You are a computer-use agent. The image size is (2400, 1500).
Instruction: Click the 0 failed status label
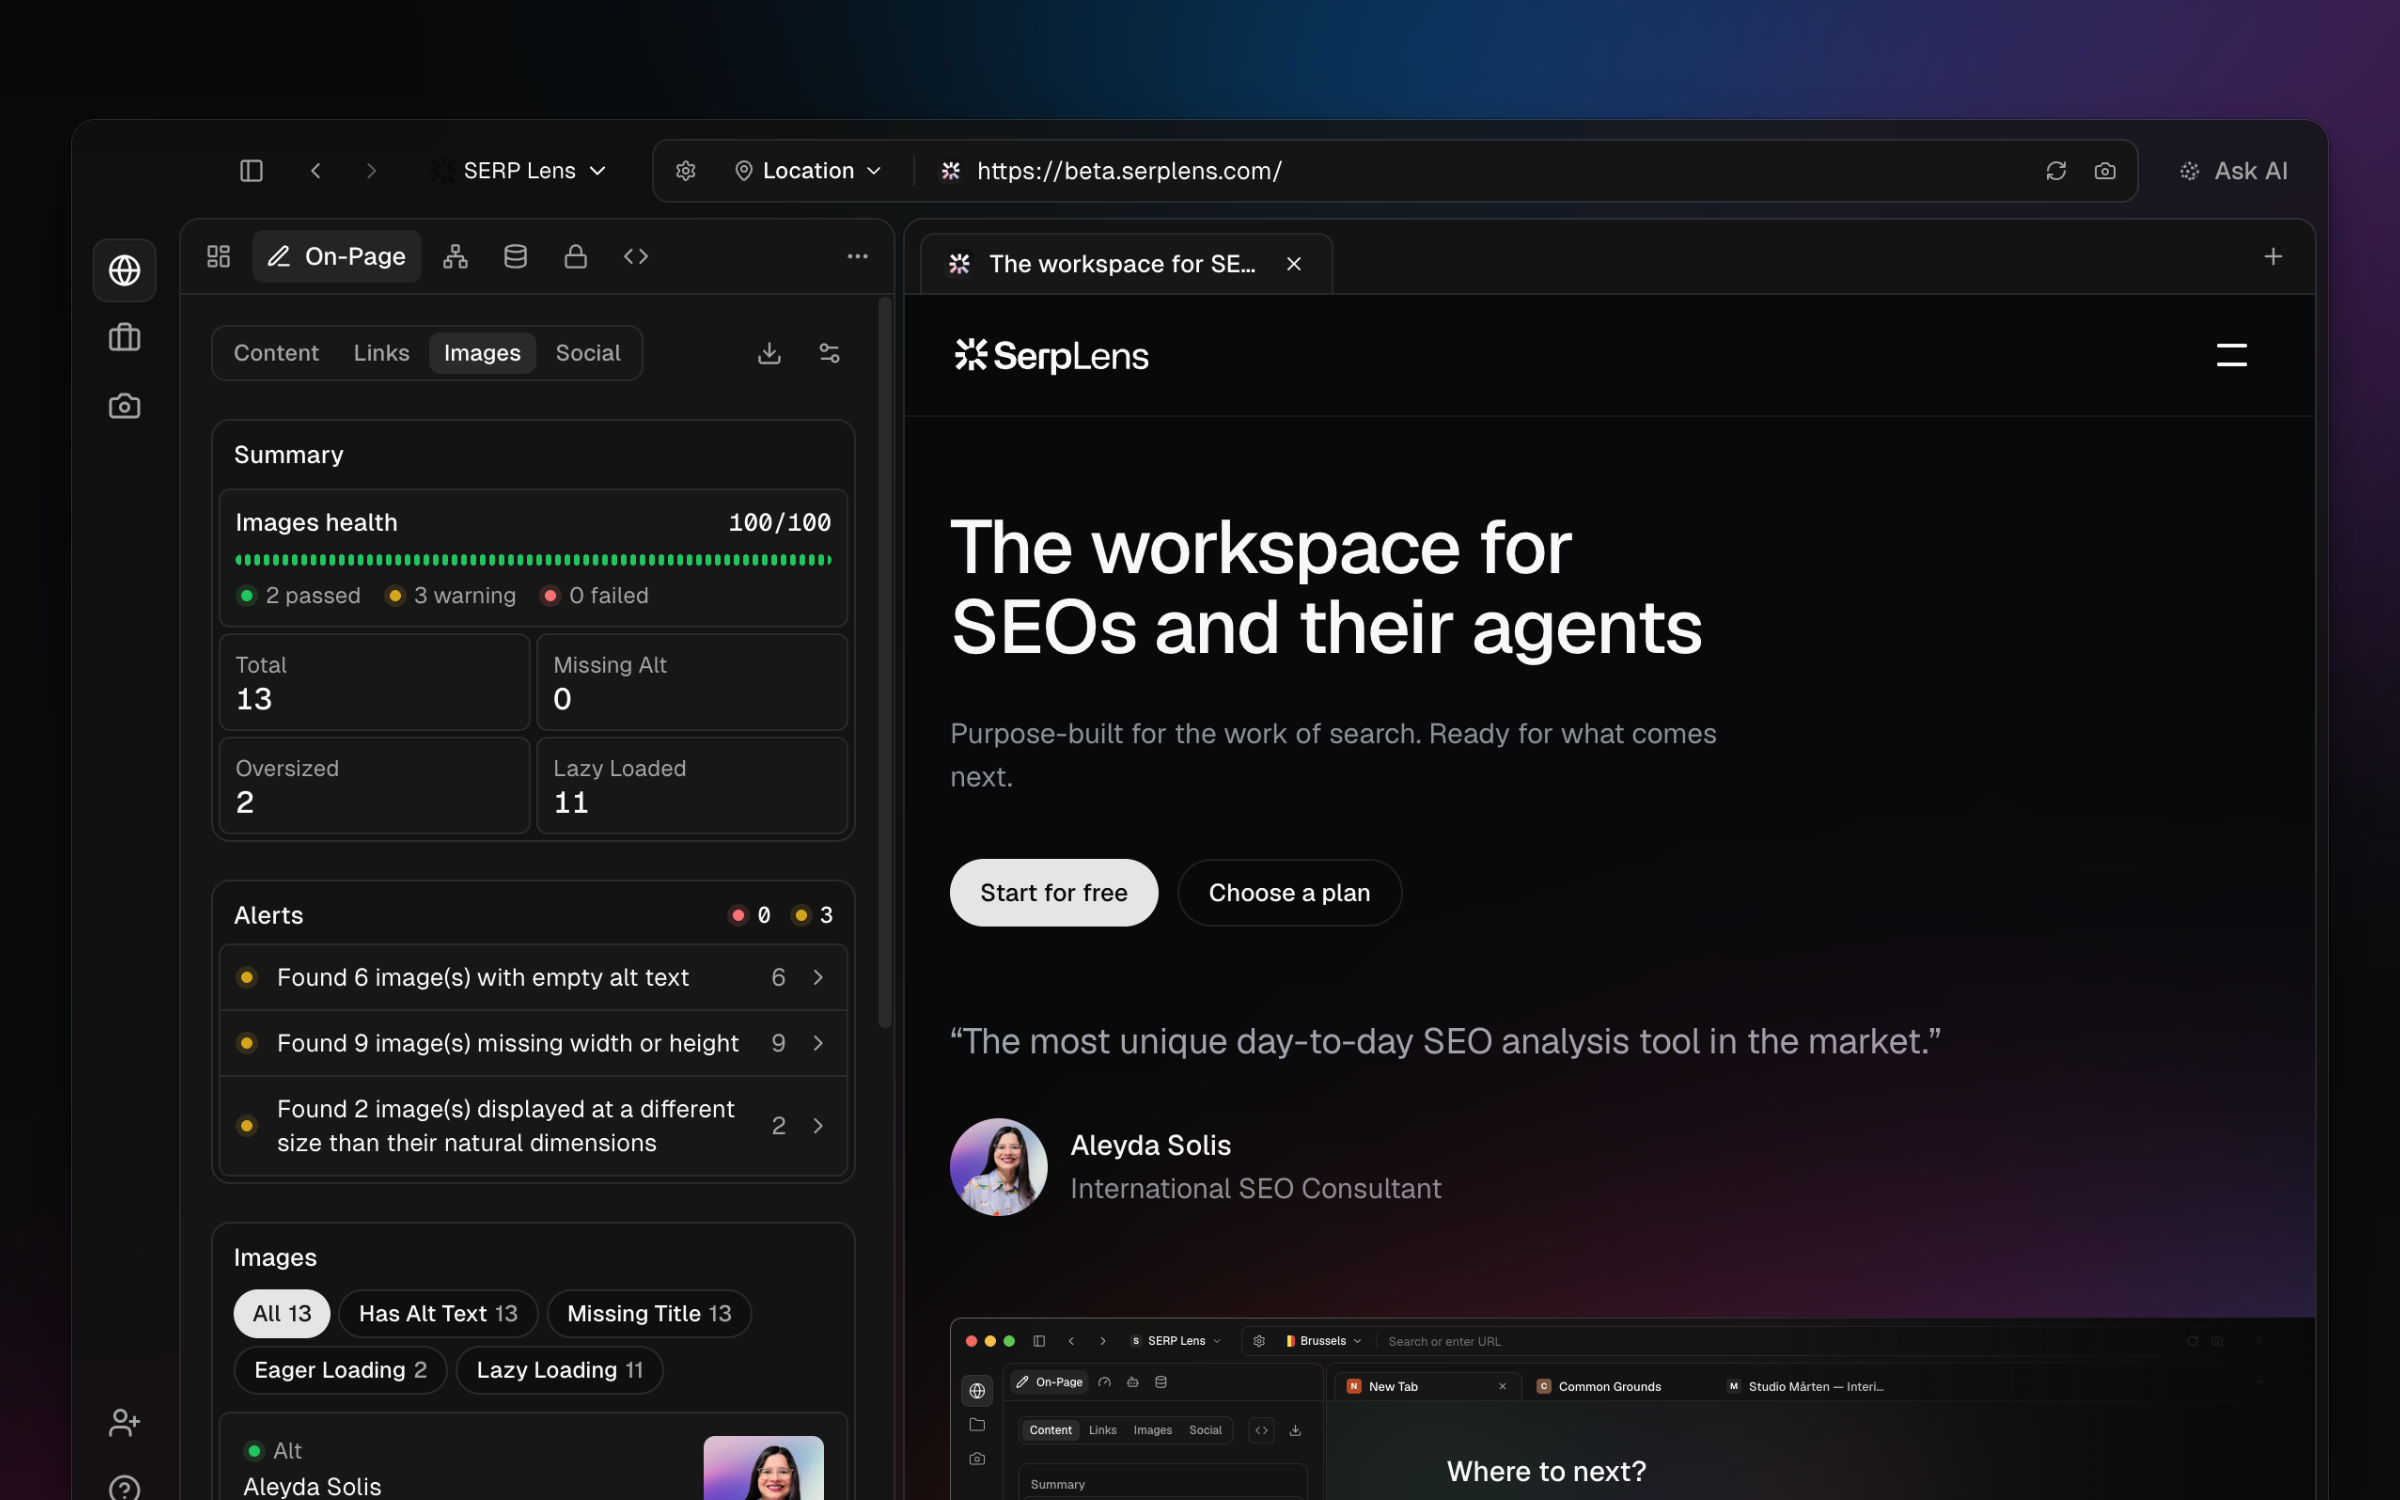595,596
